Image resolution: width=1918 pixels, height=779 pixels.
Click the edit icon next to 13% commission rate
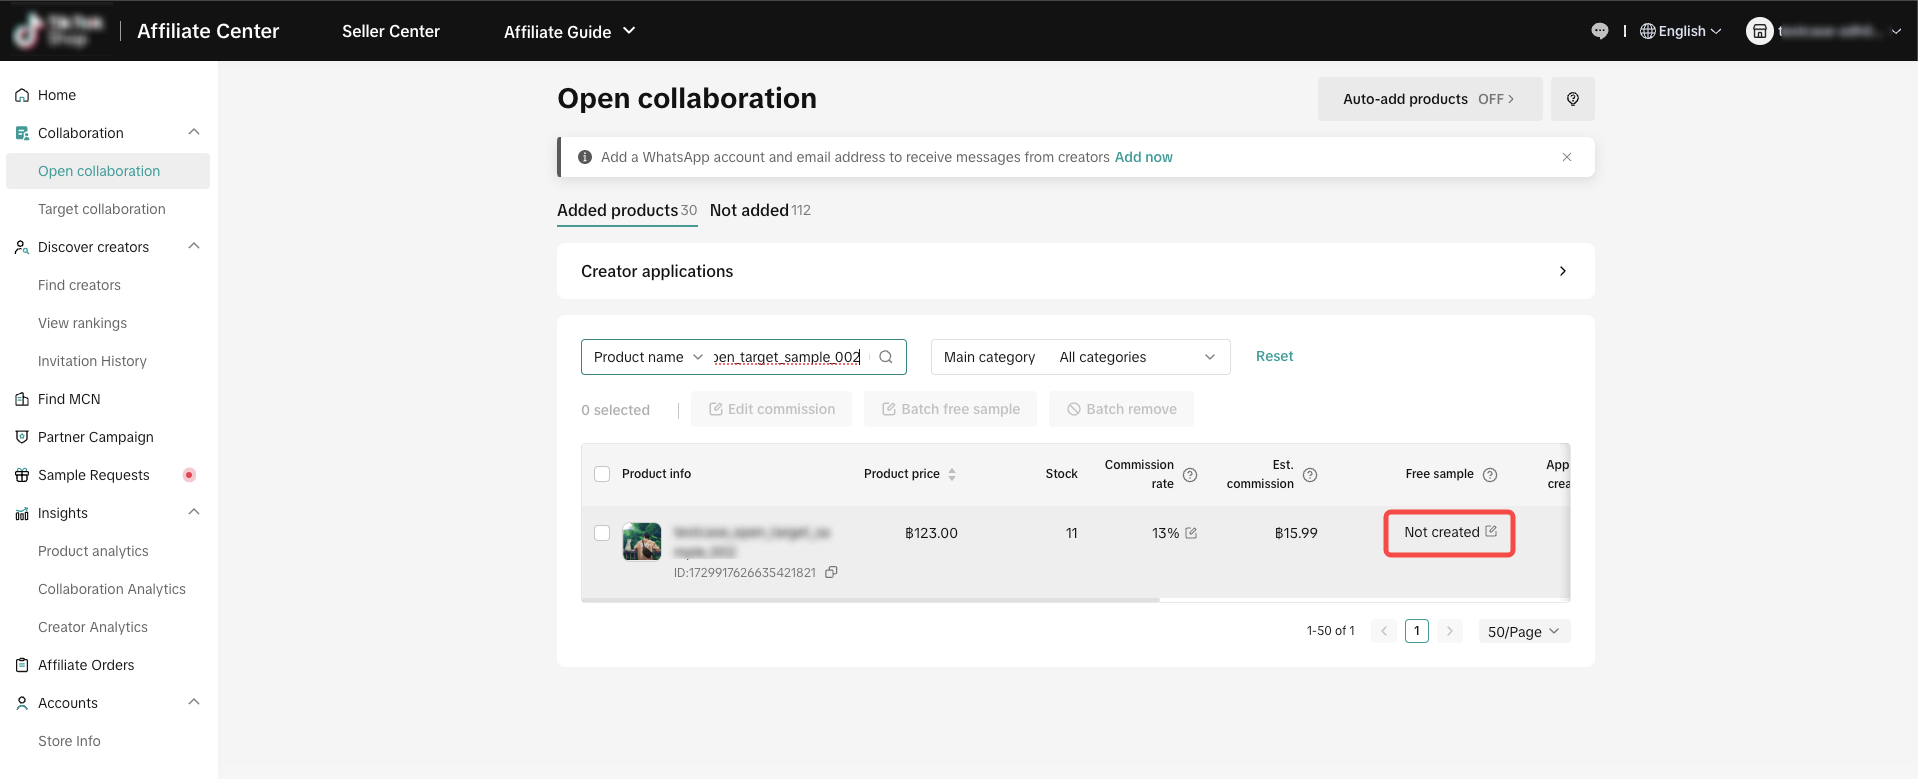(x=1191, y=533)
